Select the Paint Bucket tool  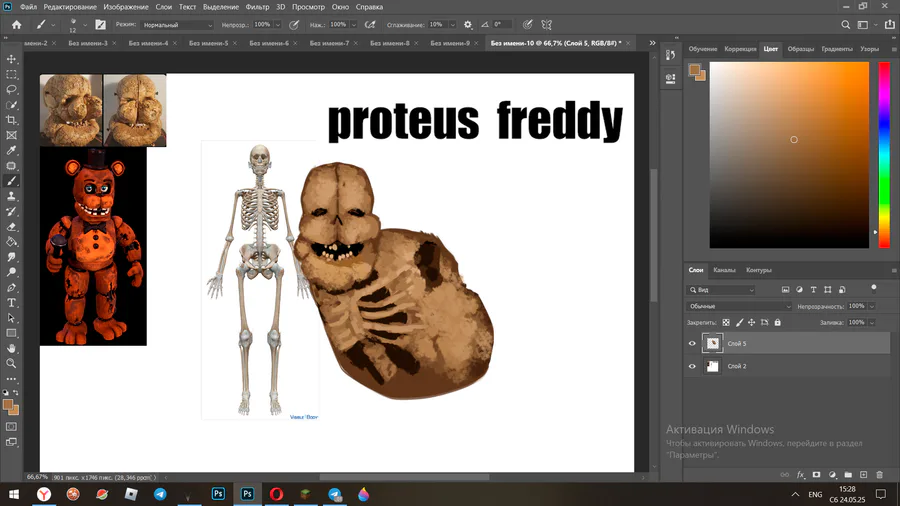[x=11, y=242]
